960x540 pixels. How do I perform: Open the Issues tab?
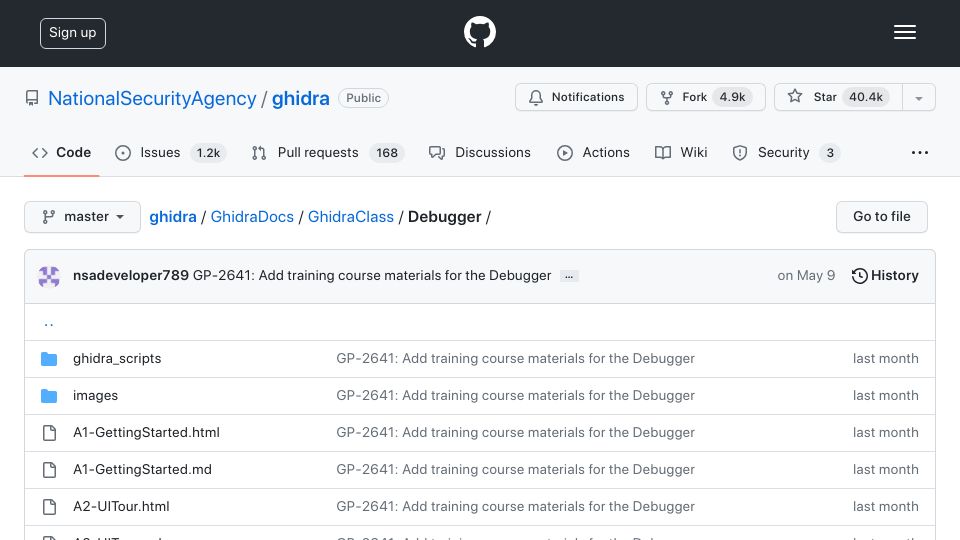click(x=170, y=152)
